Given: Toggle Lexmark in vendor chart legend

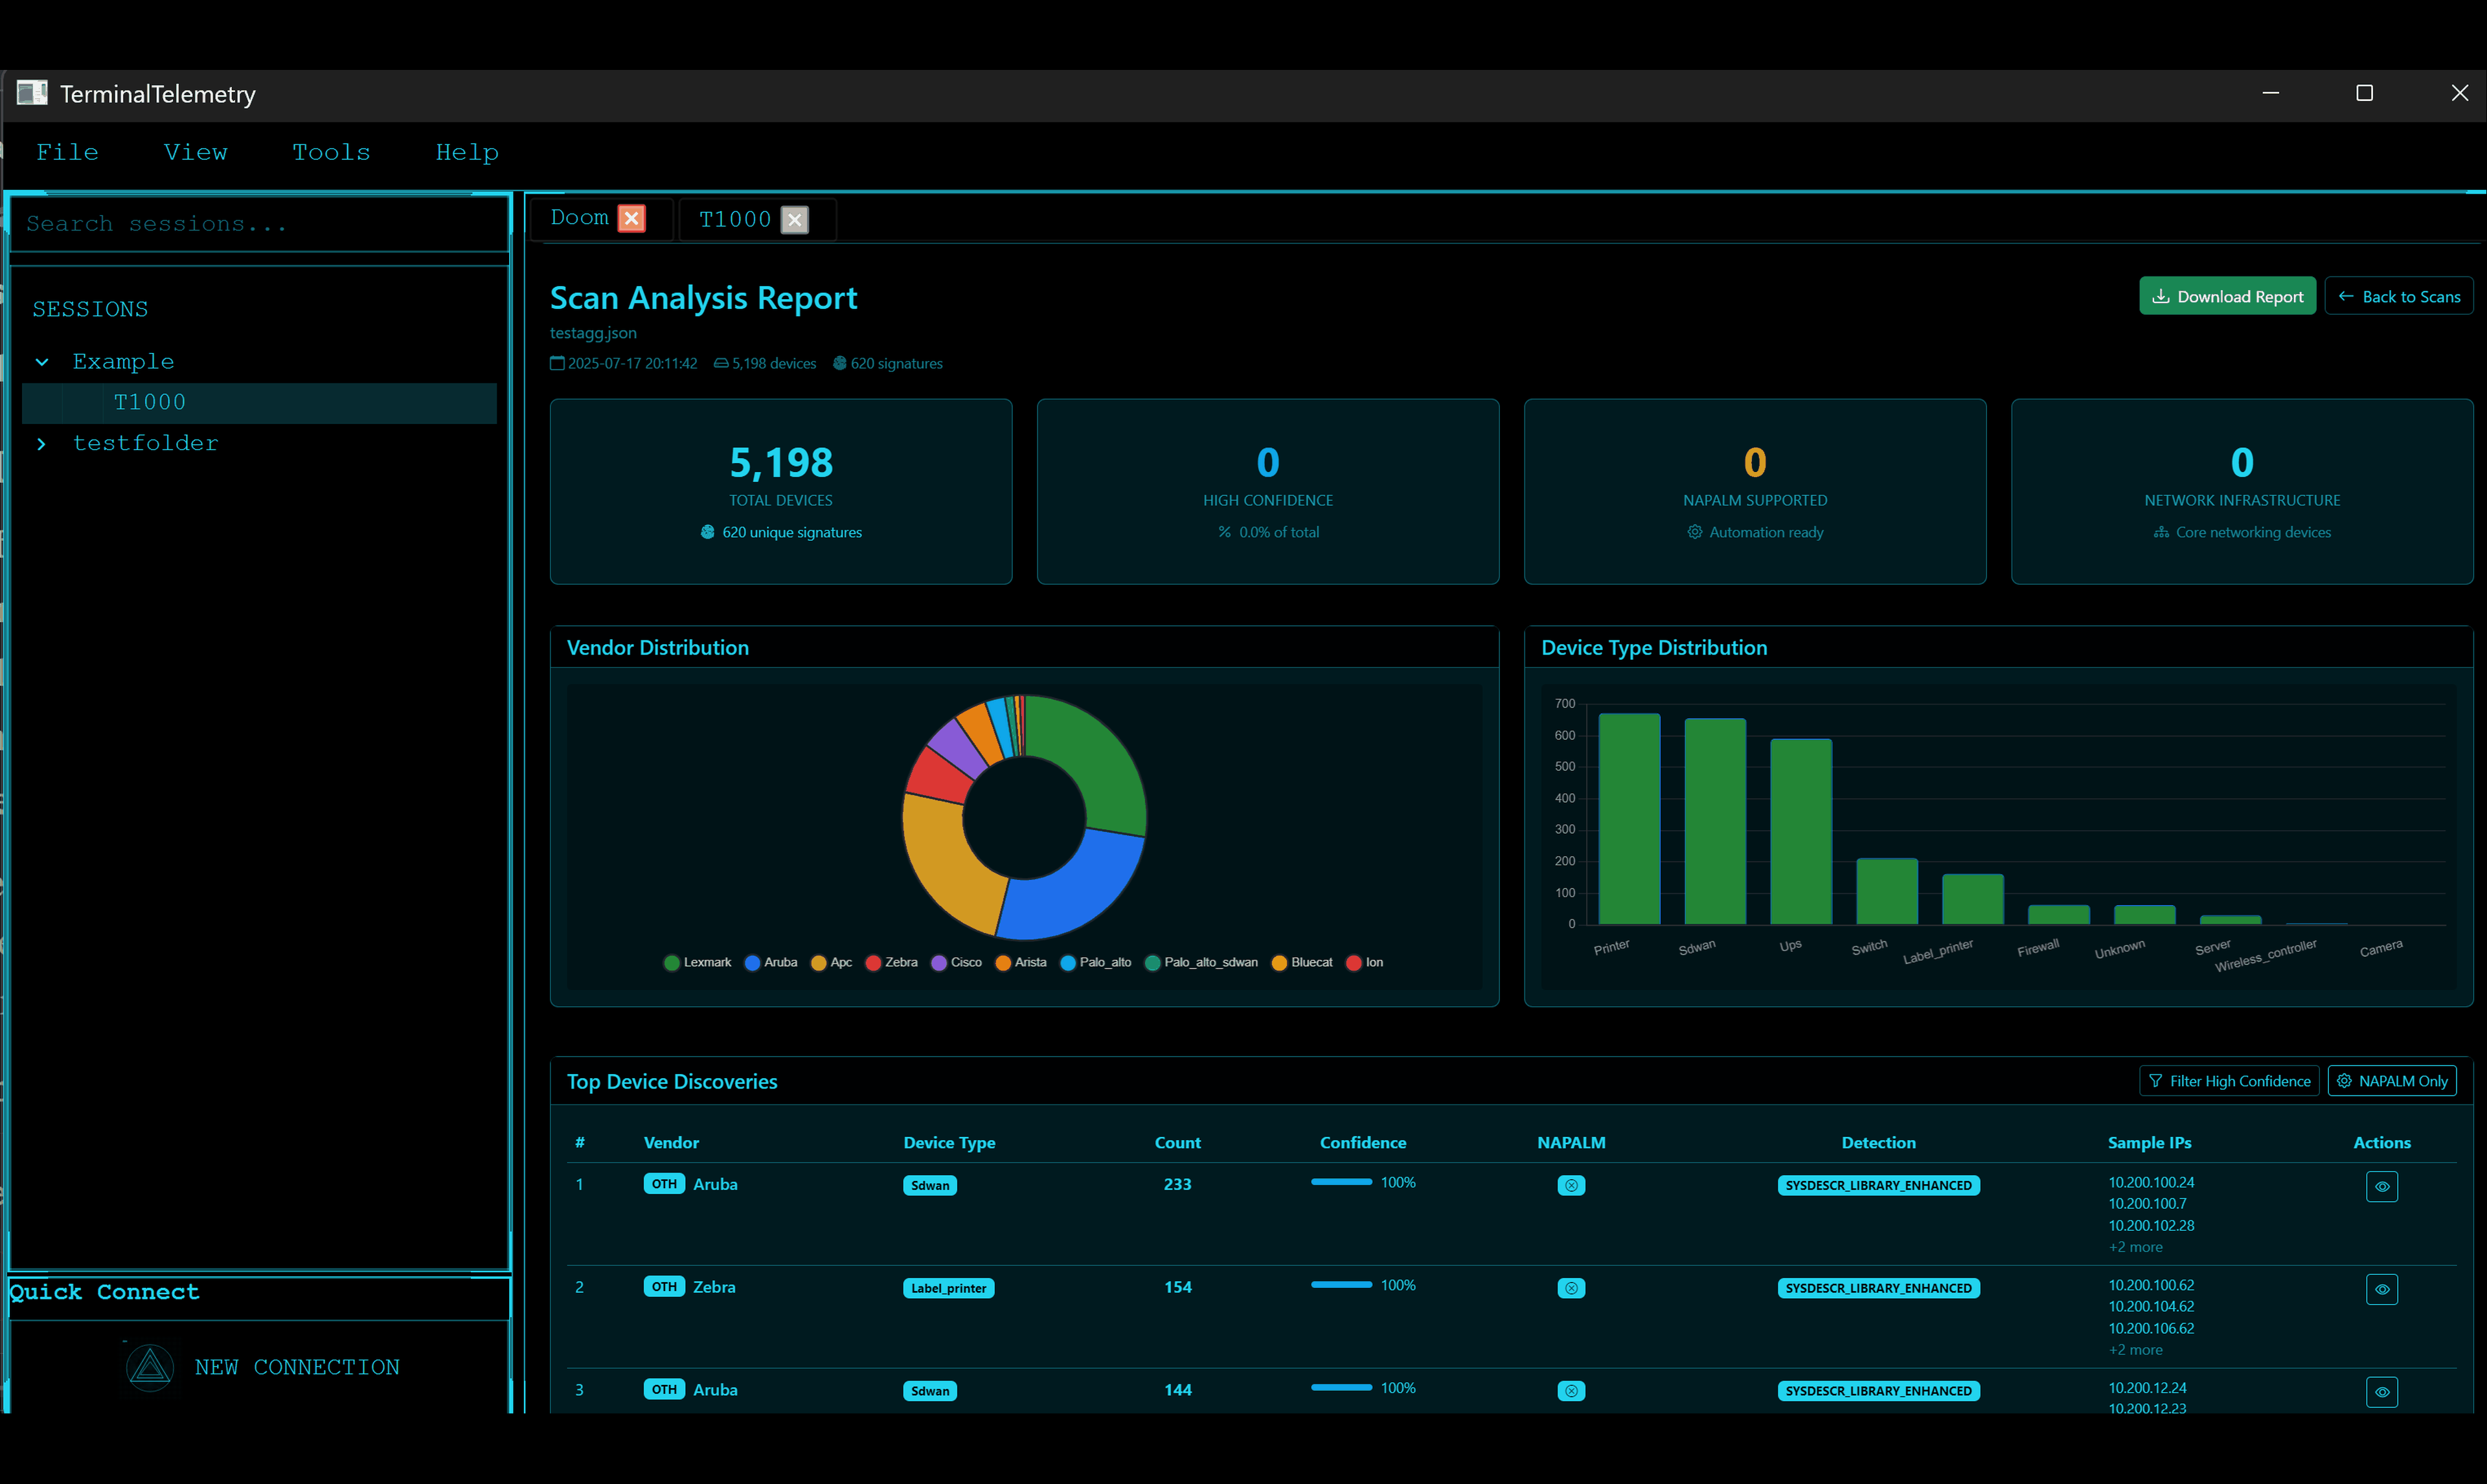Looking at the screenshot, I should [698, 962].
